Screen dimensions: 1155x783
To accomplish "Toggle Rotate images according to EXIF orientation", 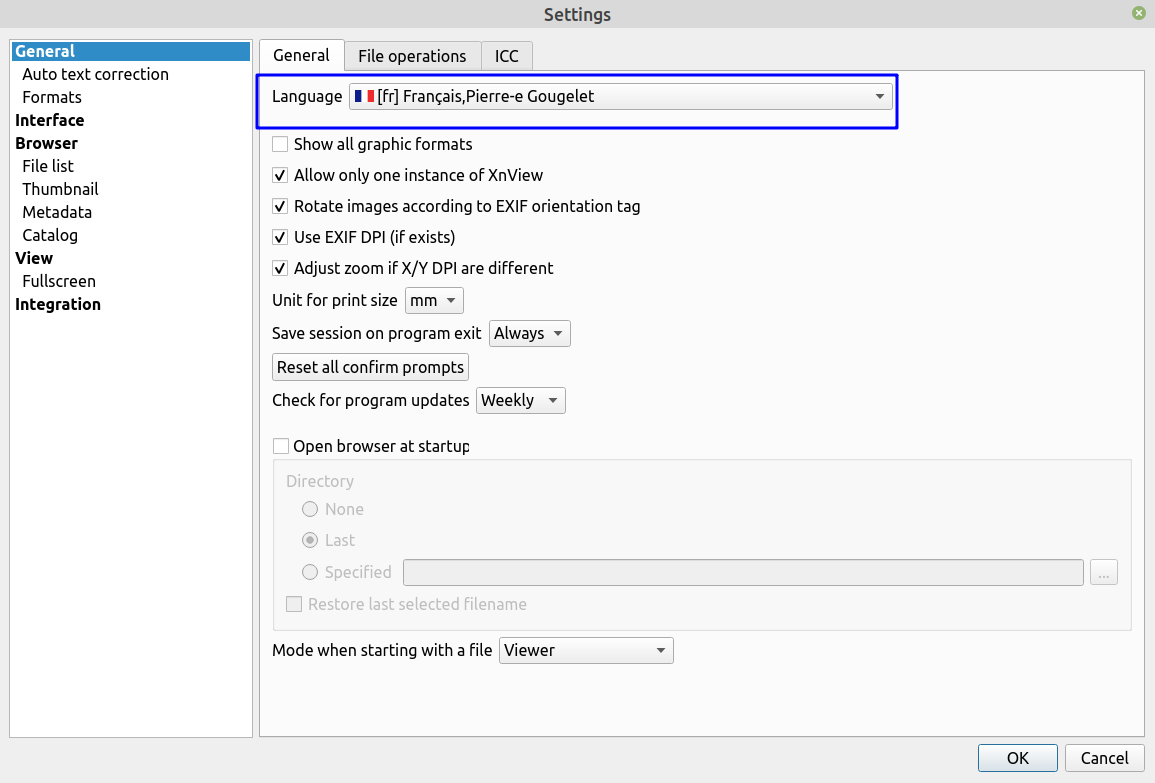I will [280, 207].
